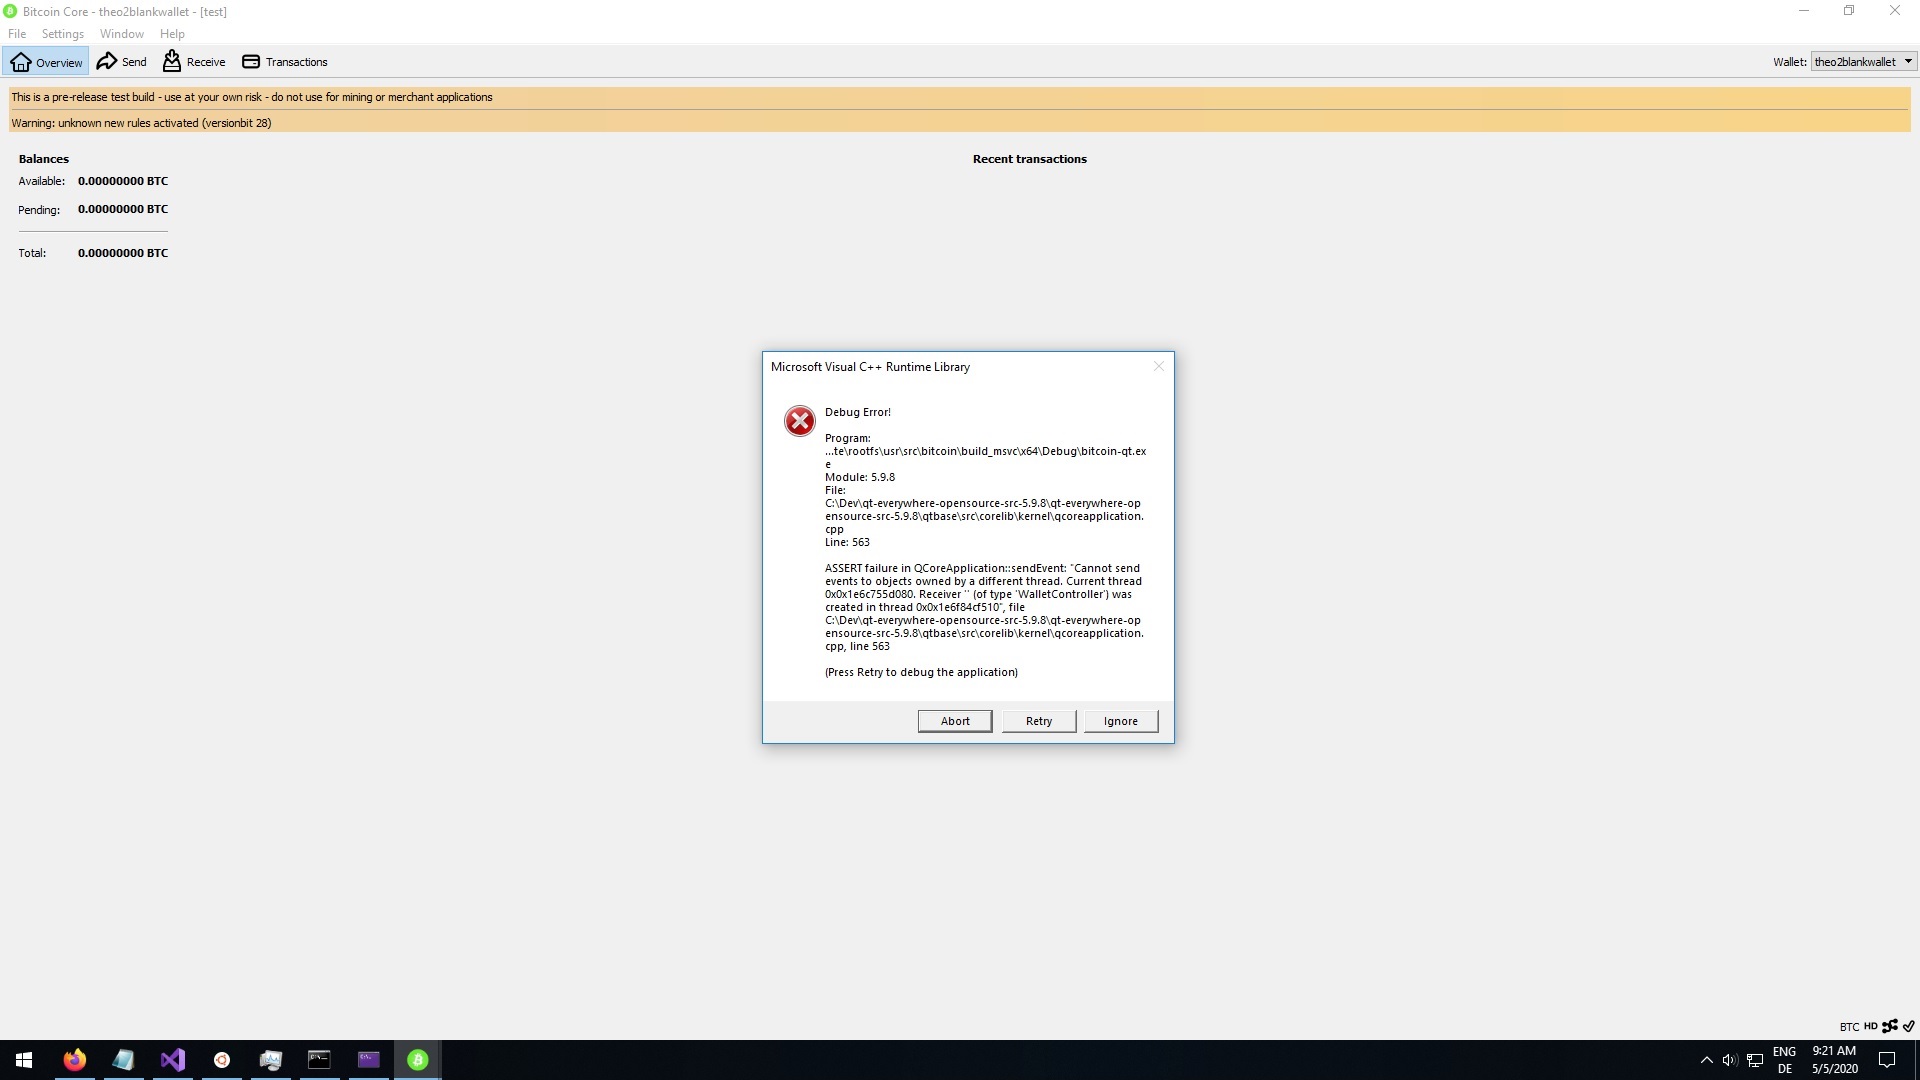Open the Settings menu
Image resolution: width=1920 pixels, height=1080 pixels.
coord(62,33)
